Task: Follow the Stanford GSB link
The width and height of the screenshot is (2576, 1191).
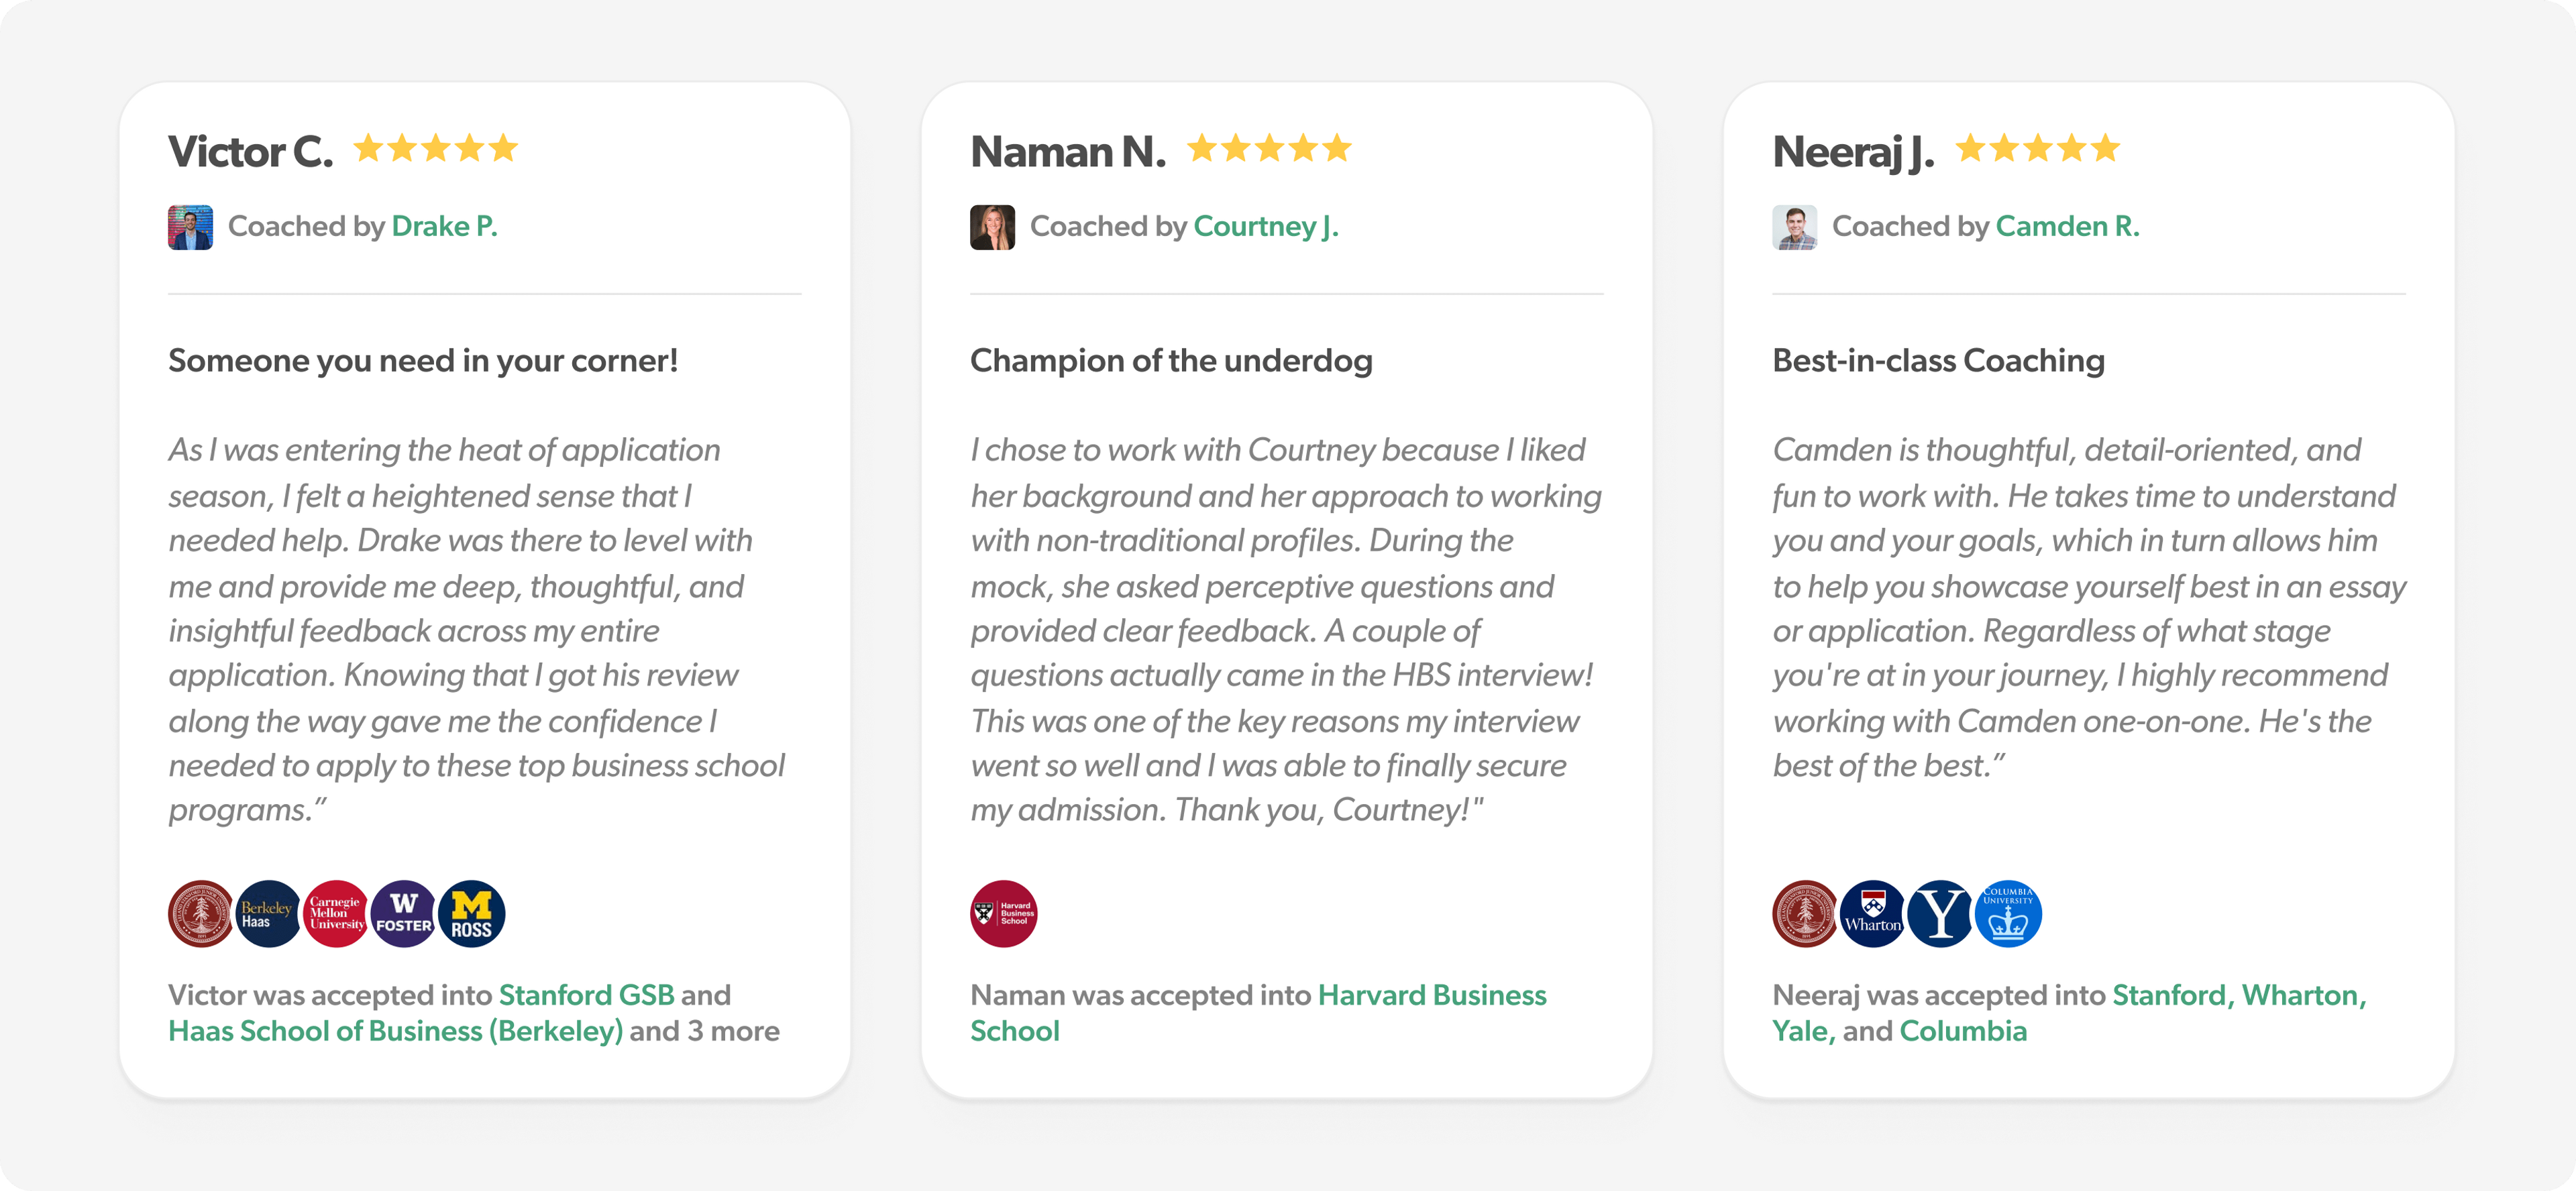Action: (586, 995)
